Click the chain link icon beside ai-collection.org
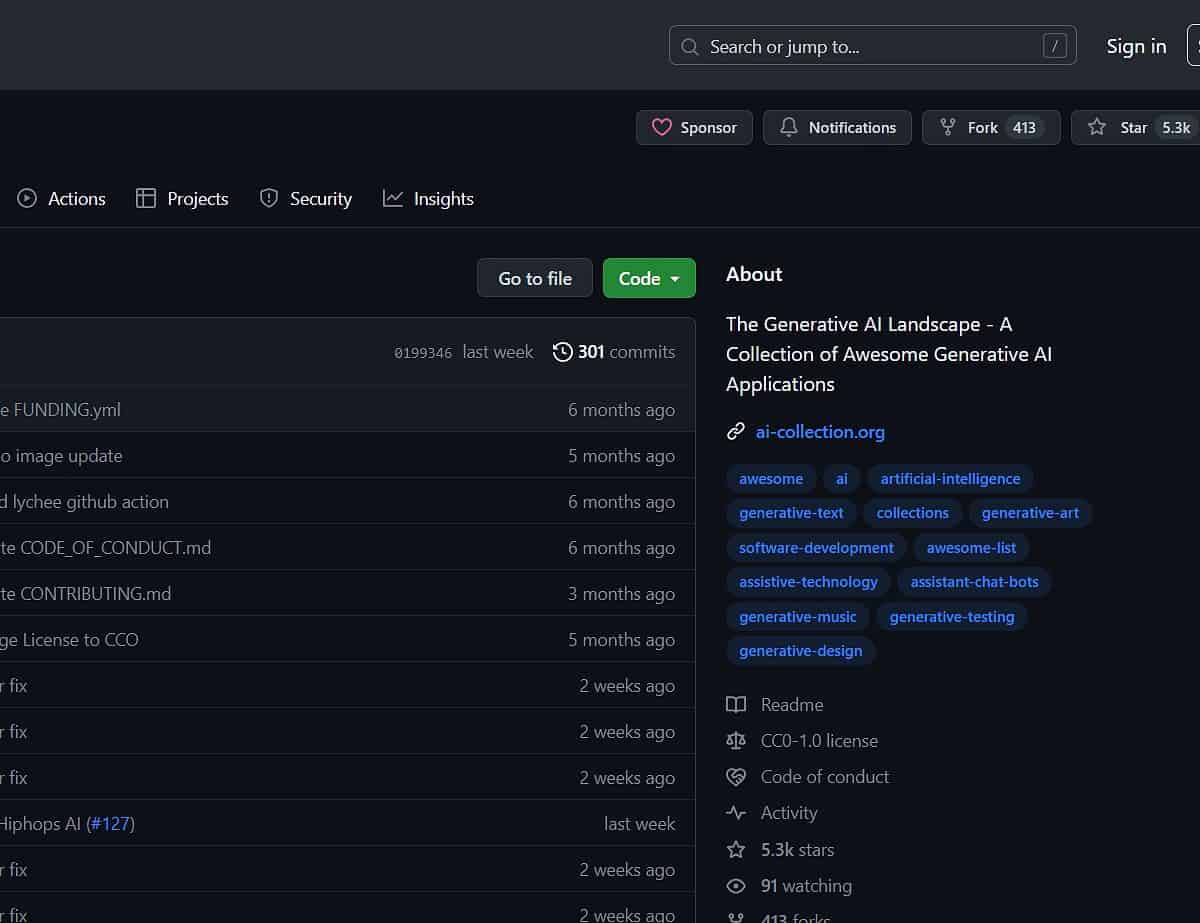 click(736, 431)
